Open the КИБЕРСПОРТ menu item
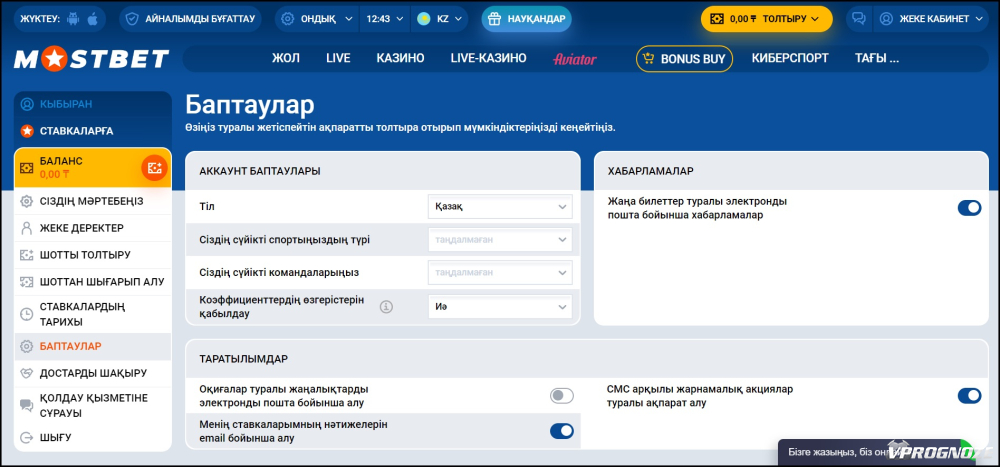1000x467 pixels. pyautogui.click(x=790, y=59)
